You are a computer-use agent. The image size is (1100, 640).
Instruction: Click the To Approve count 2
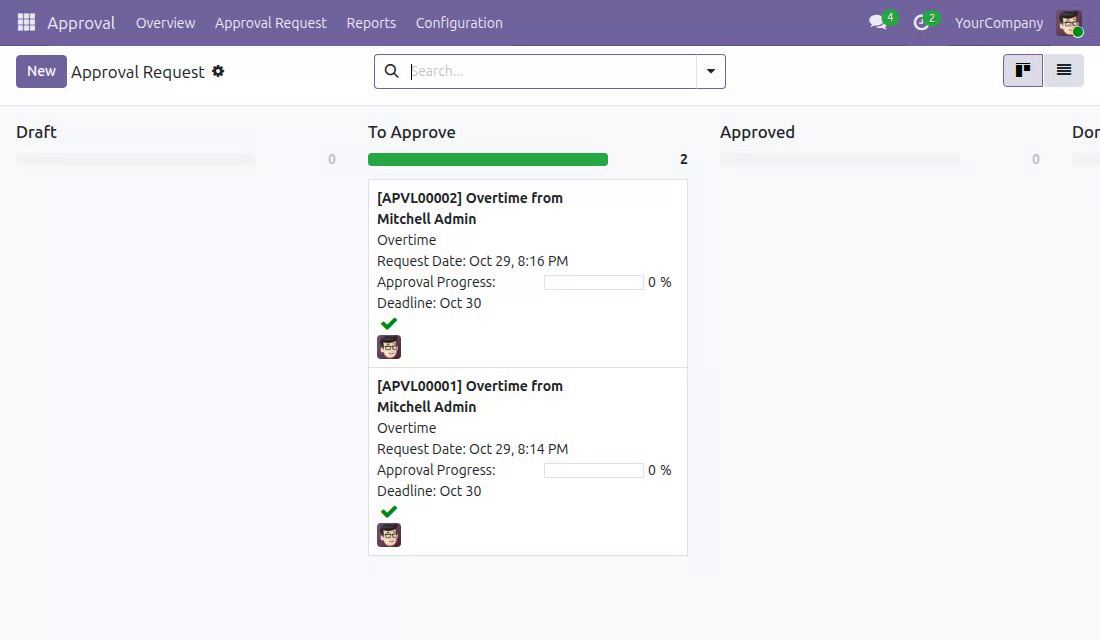coord(683,159)
